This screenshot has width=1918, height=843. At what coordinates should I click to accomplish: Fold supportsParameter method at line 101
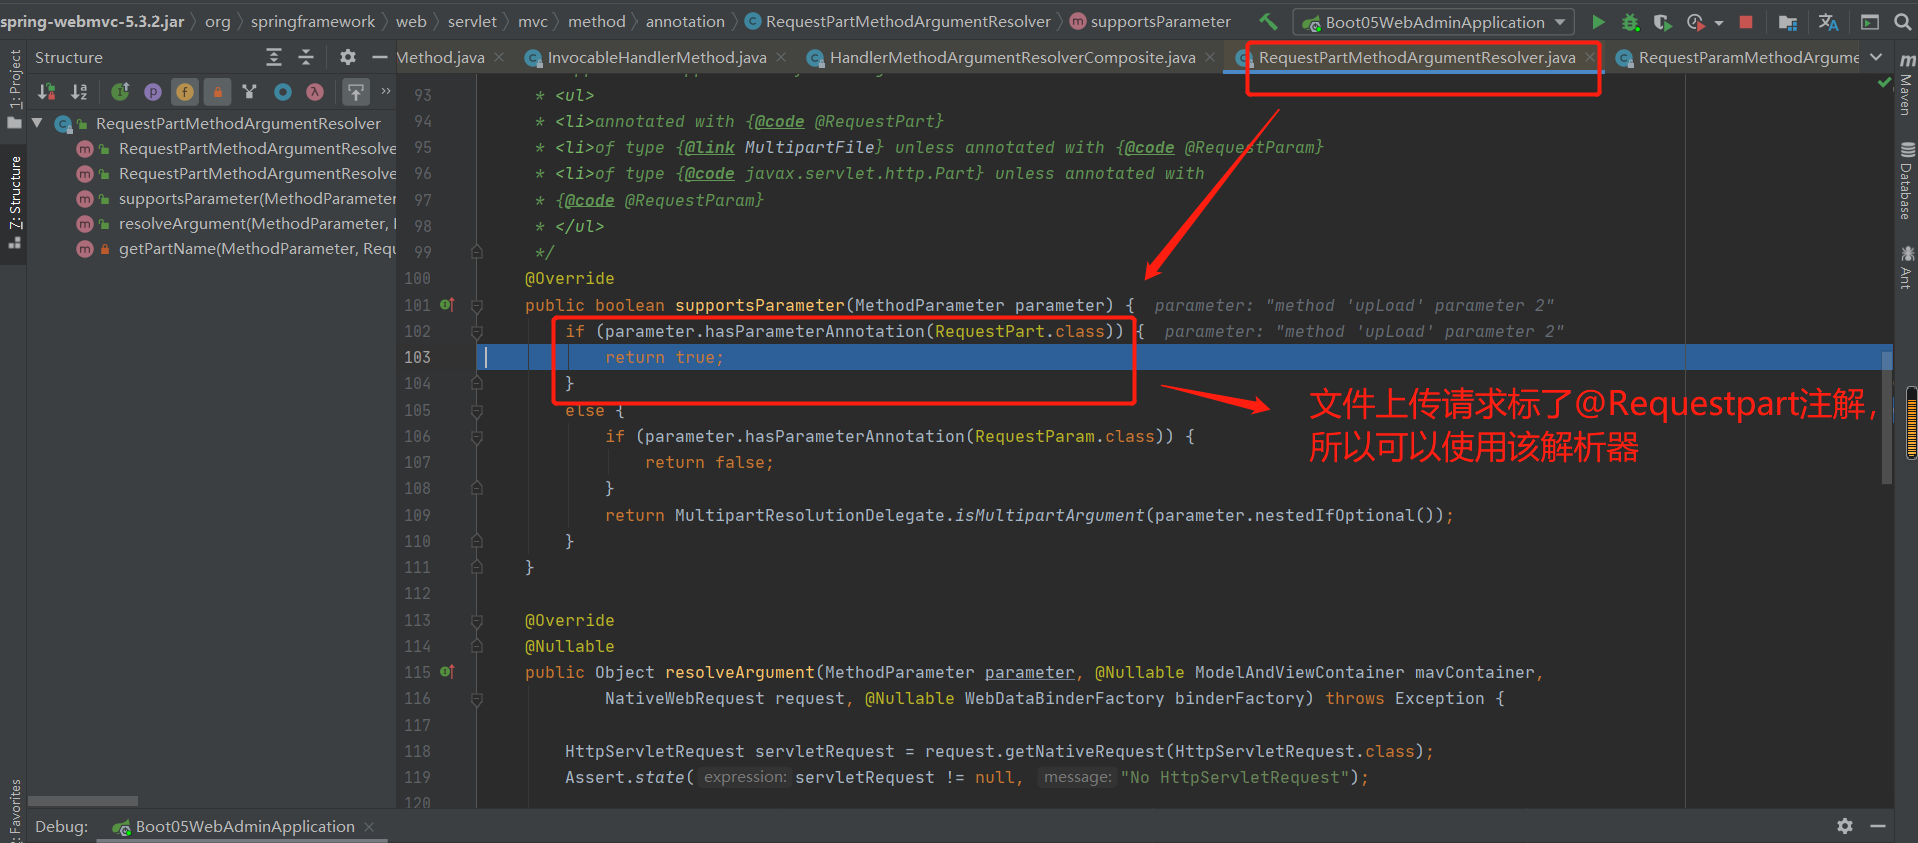pyautogui.click(x=477, y=305)
